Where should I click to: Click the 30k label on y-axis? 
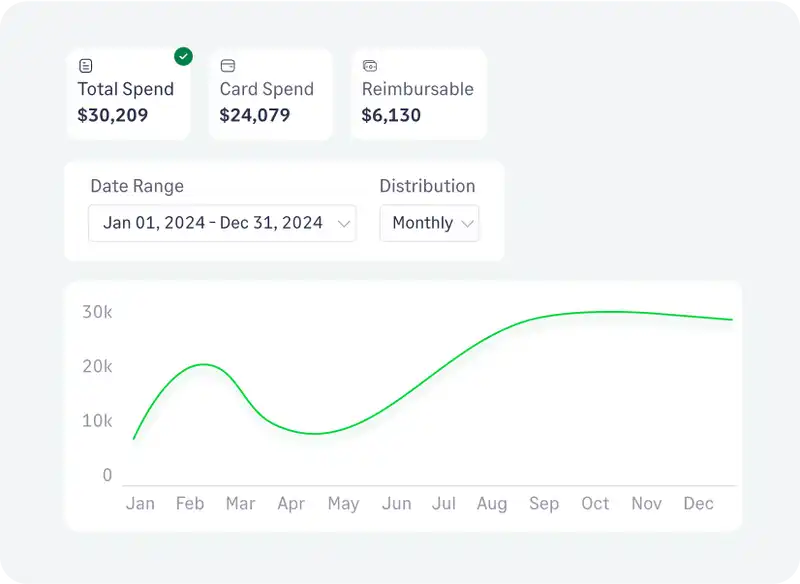point(97,312)
